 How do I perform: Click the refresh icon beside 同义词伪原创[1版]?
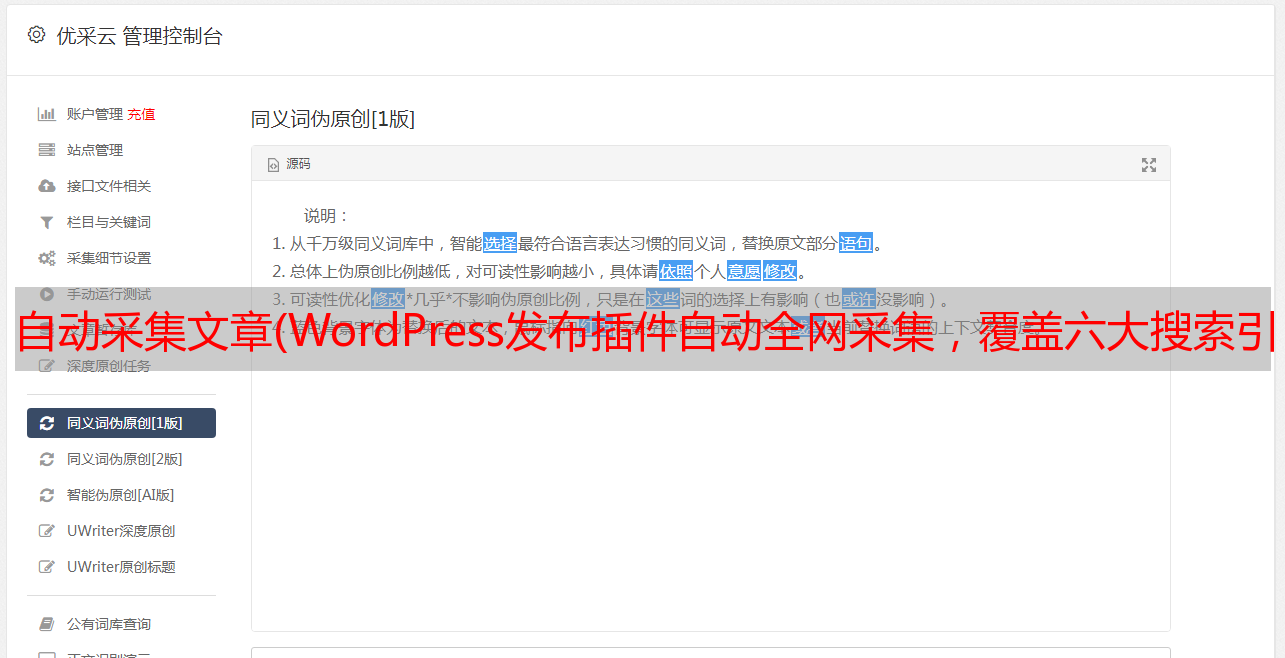click(x=46, y=423)
